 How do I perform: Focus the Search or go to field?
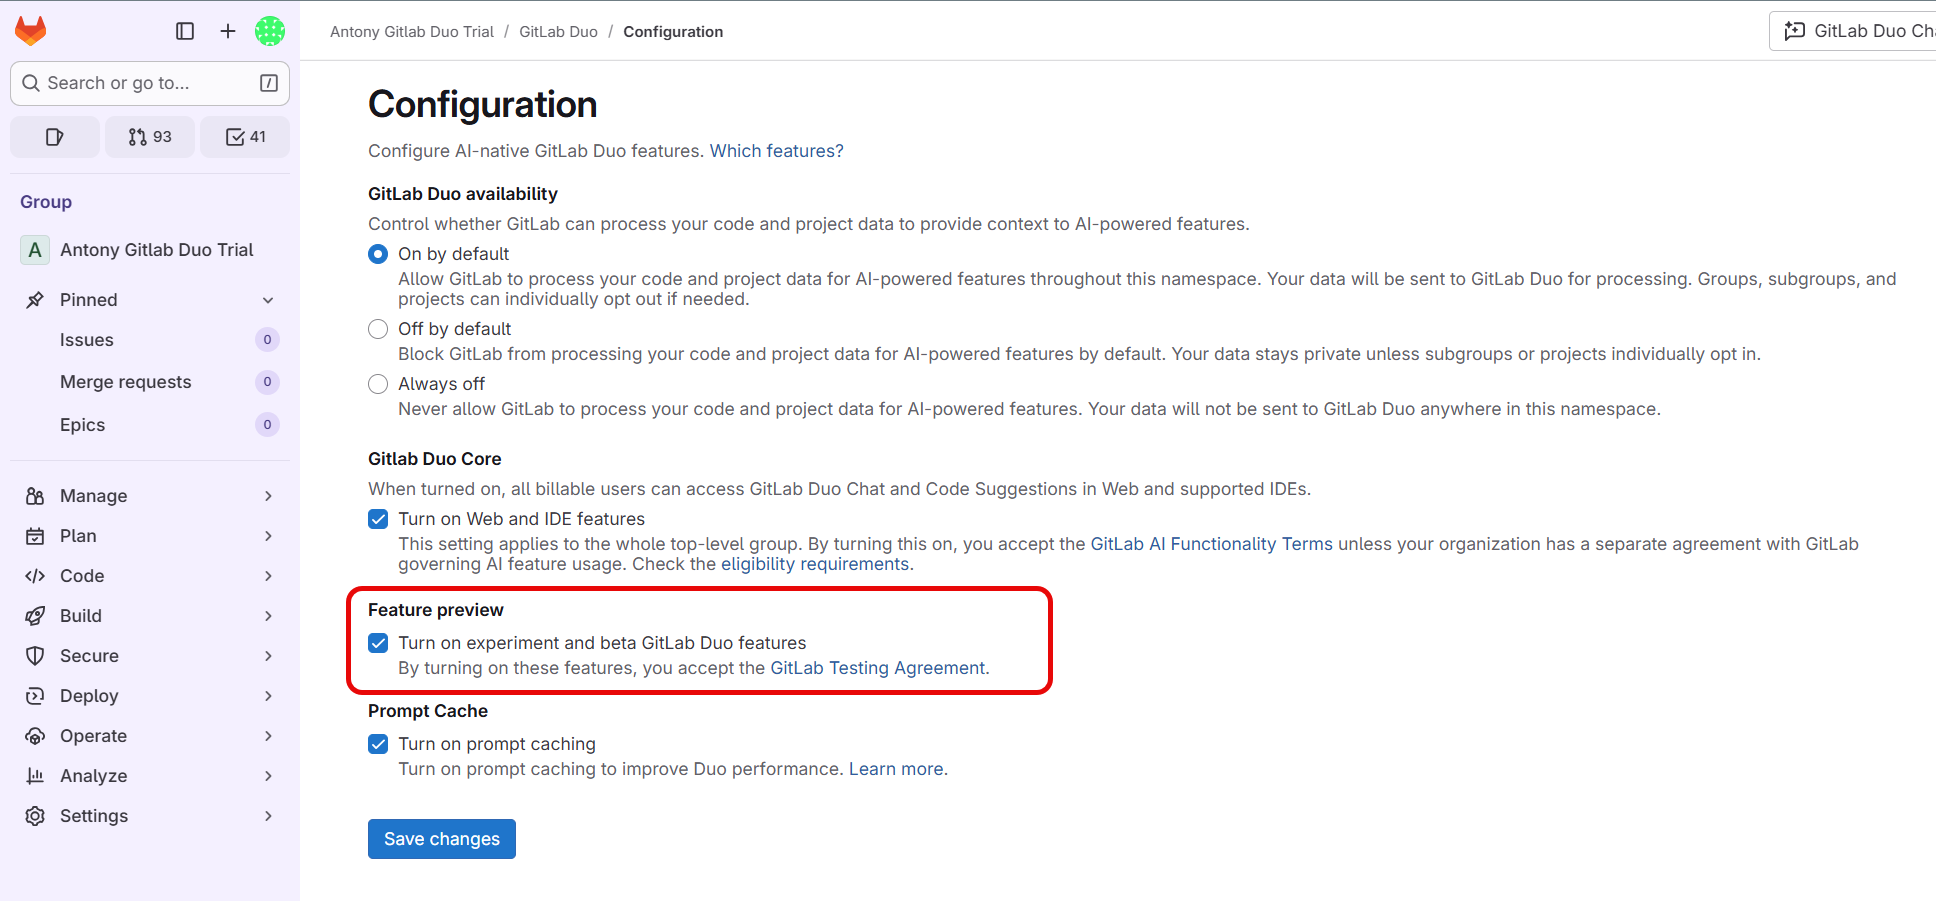pos(150,83)
